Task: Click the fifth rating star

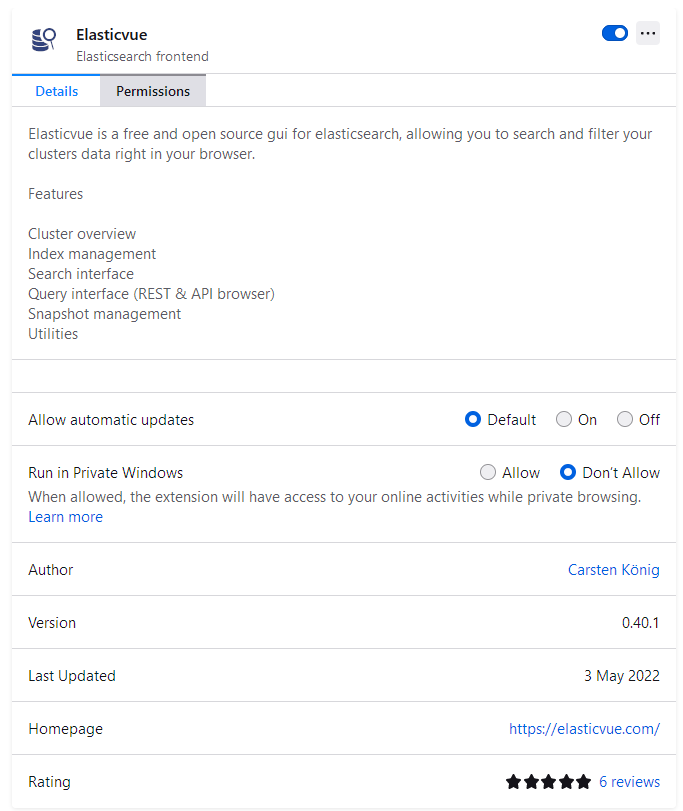Action: 583,781
